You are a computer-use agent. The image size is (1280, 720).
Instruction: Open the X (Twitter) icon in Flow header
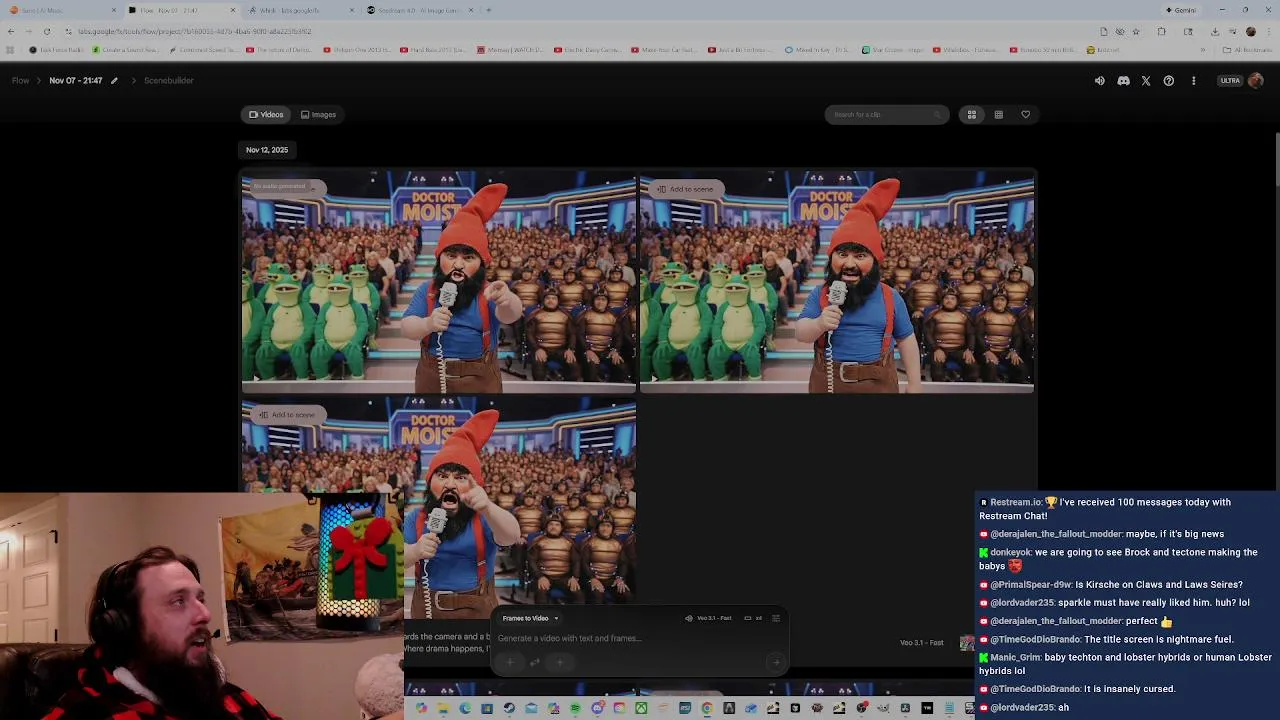(1146, 81)
